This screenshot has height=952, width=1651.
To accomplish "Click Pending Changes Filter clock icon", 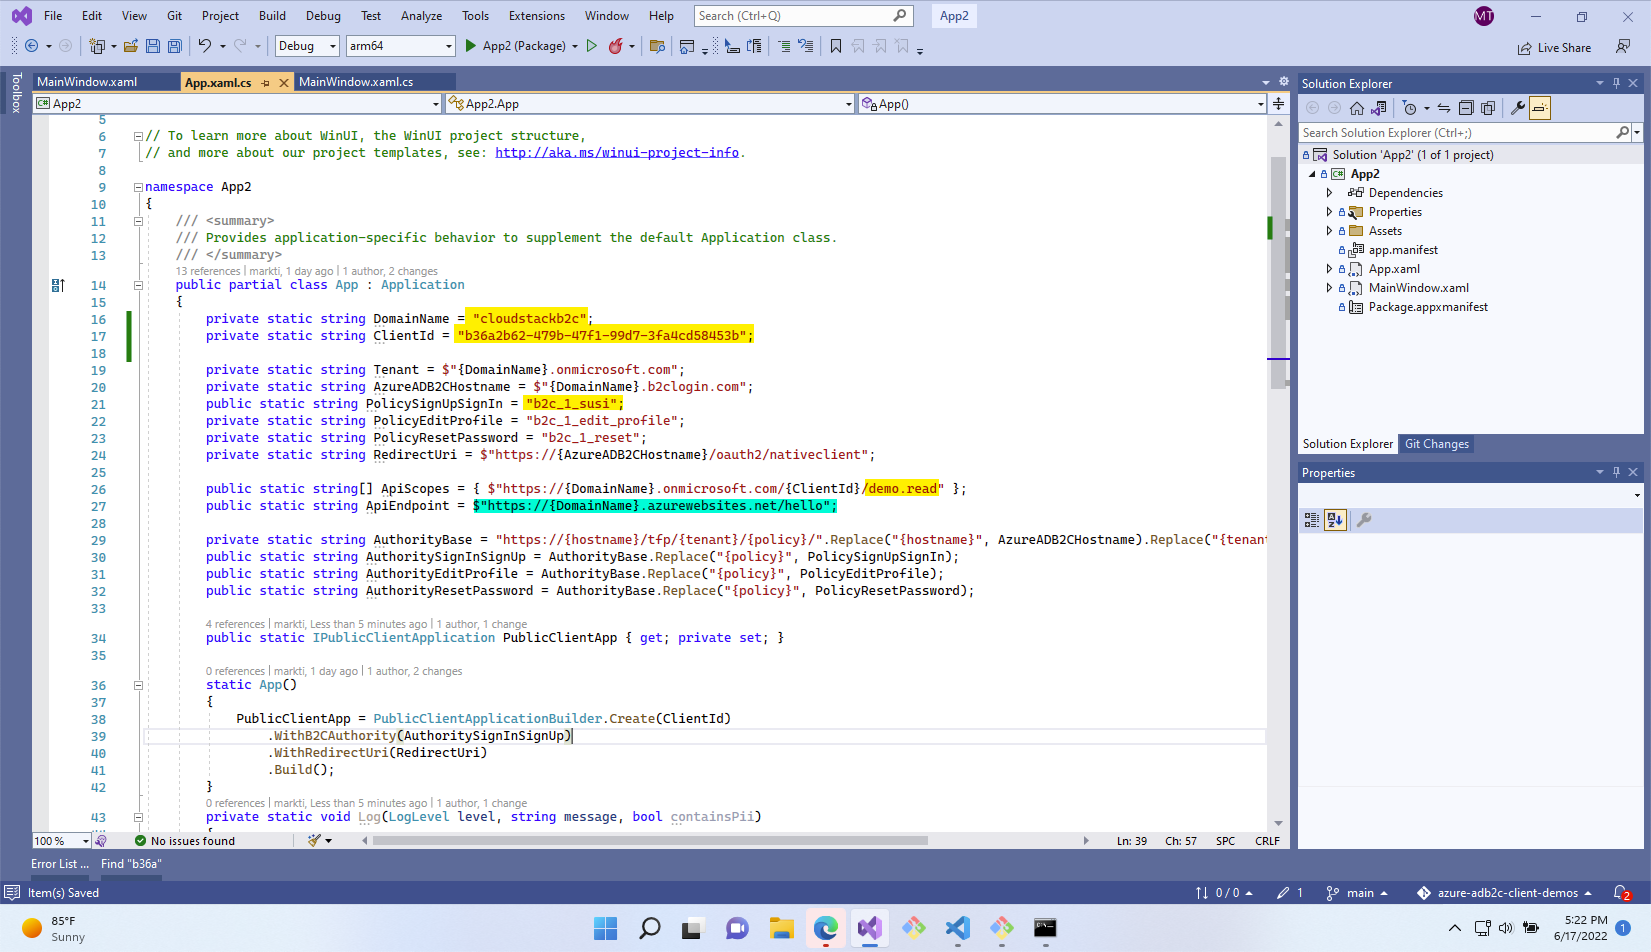I will [1410, 108].
